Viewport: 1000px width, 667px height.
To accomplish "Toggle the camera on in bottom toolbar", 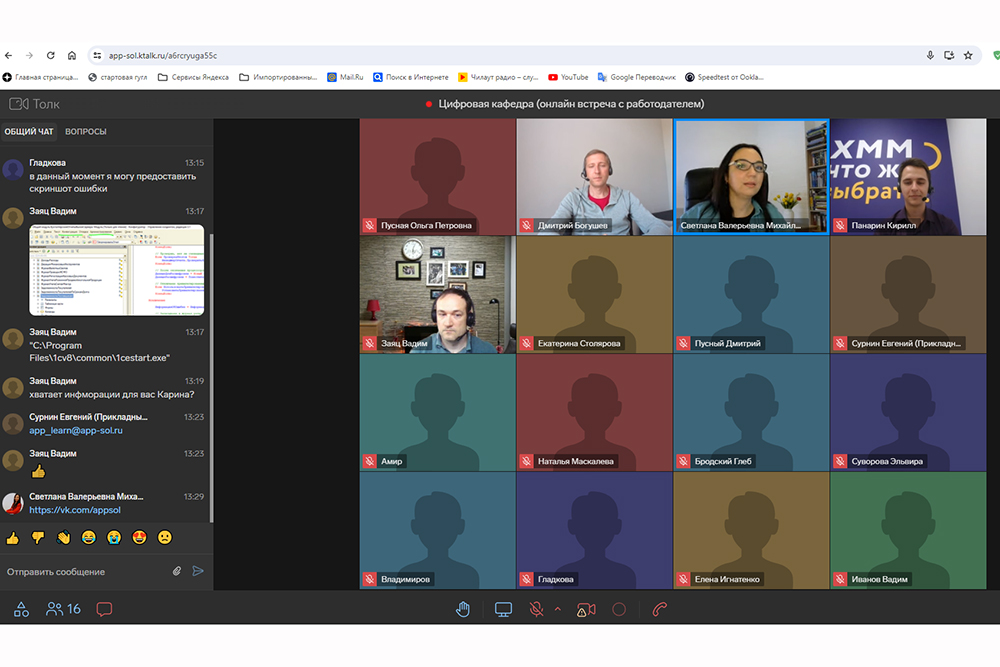I will pos(586,609).
